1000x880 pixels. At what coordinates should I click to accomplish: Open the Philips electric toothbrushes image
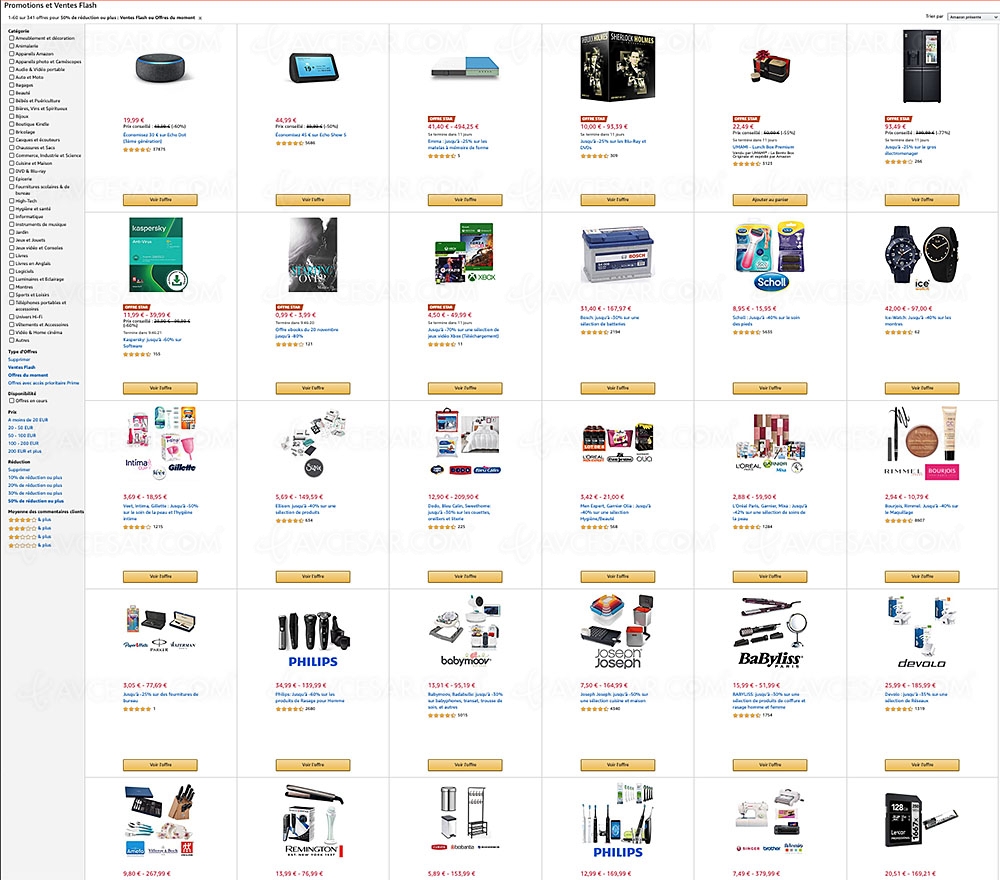(x=617, y=821)
